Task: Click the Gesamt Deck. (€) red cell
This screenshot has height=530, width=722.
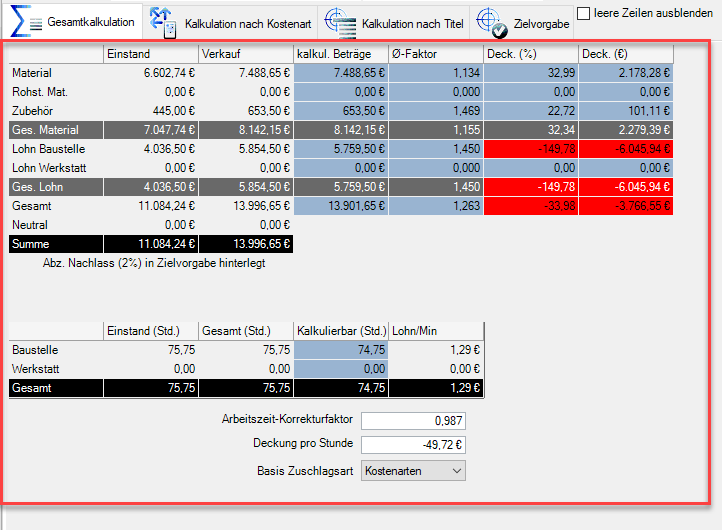Action: [625, 205]
